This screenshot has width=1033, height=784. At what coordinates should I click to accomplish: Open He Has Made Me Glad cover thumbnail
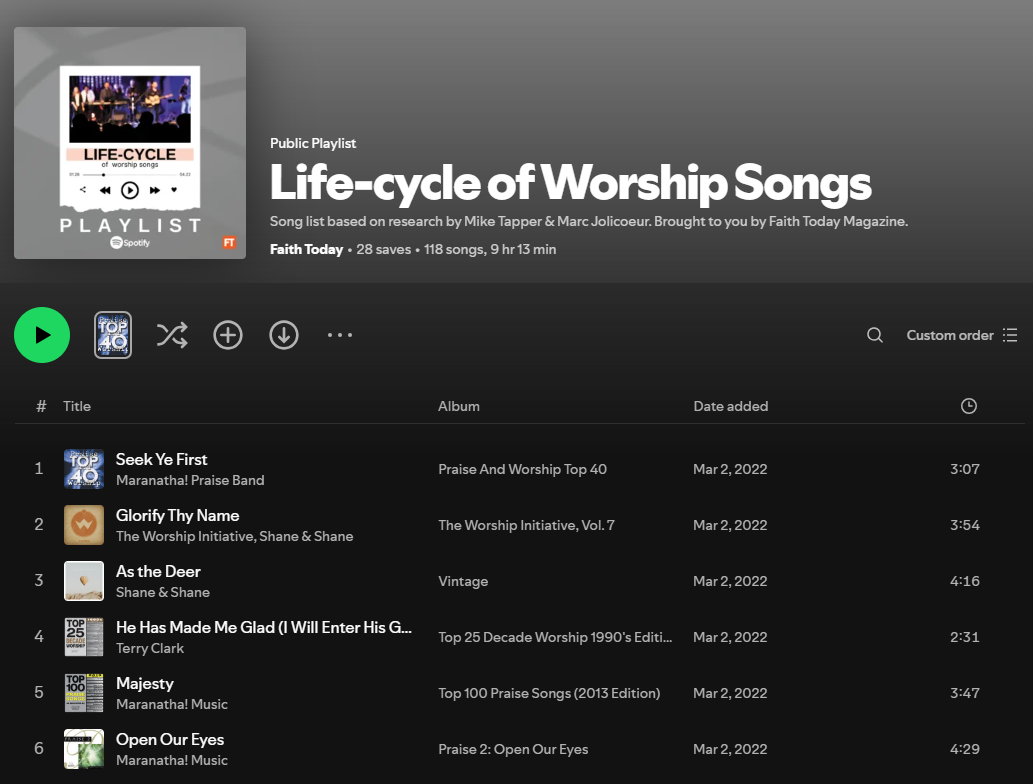point(84,636)
